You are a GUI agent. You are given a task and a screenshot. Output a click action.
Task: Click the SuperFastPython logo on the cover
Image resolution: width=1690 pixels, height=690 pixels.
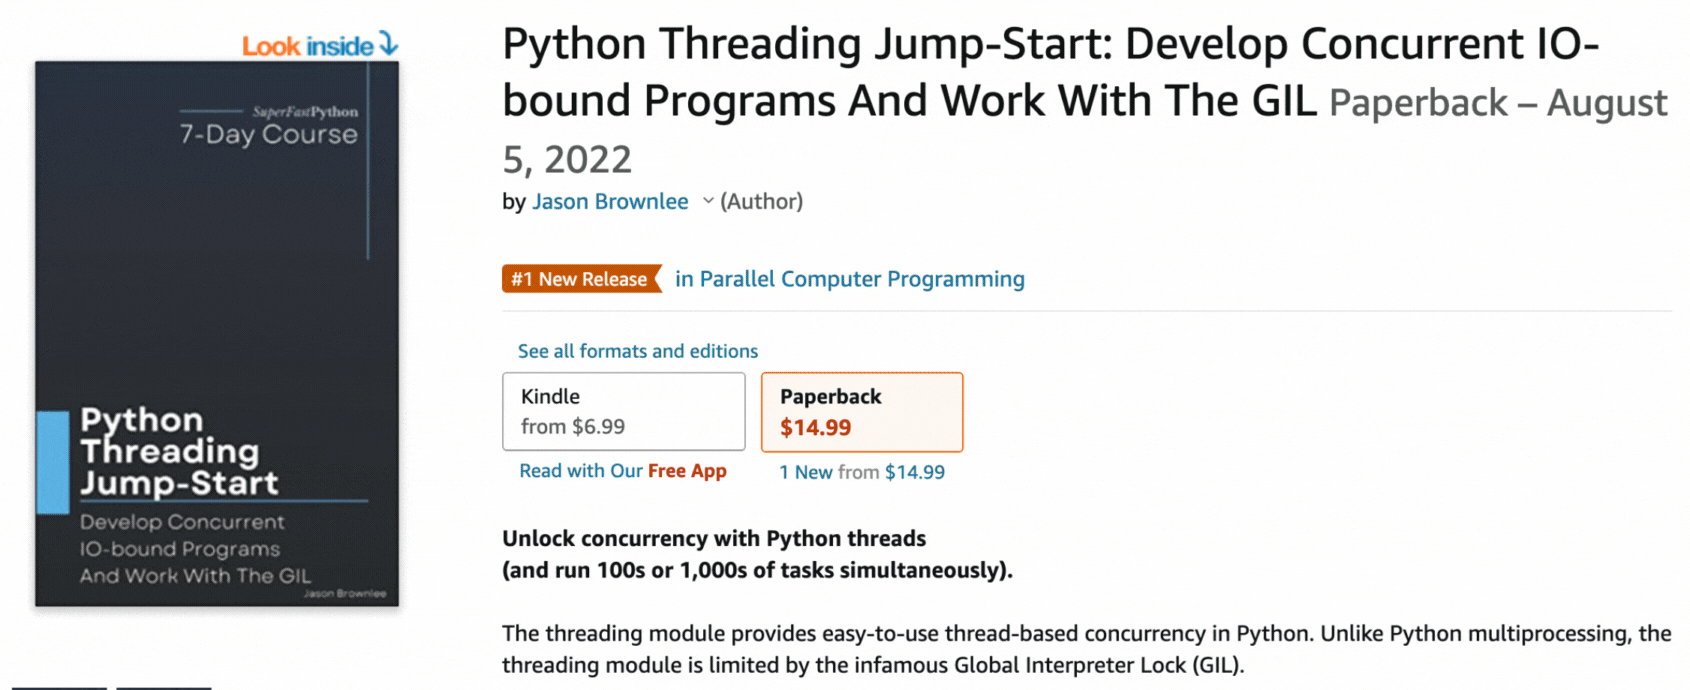(305, 112)
